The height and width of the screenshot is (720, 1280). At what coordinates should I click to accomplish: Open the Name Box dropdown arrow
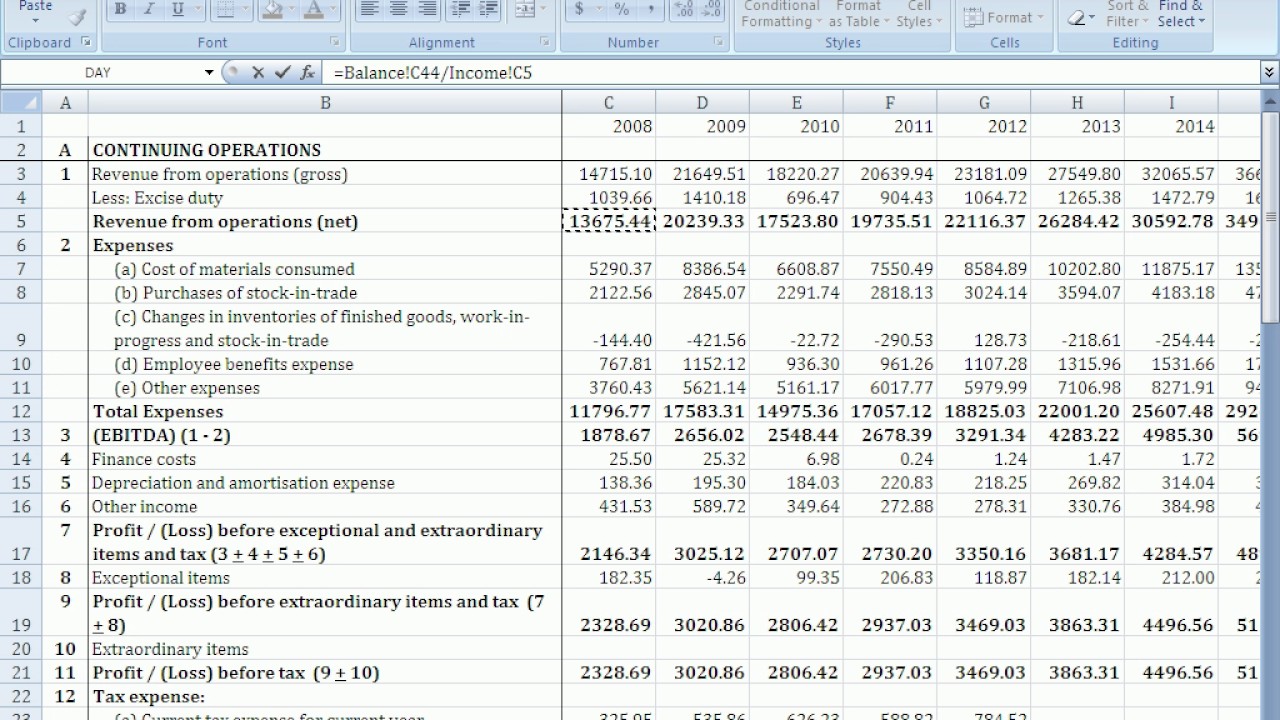point(209,72)
